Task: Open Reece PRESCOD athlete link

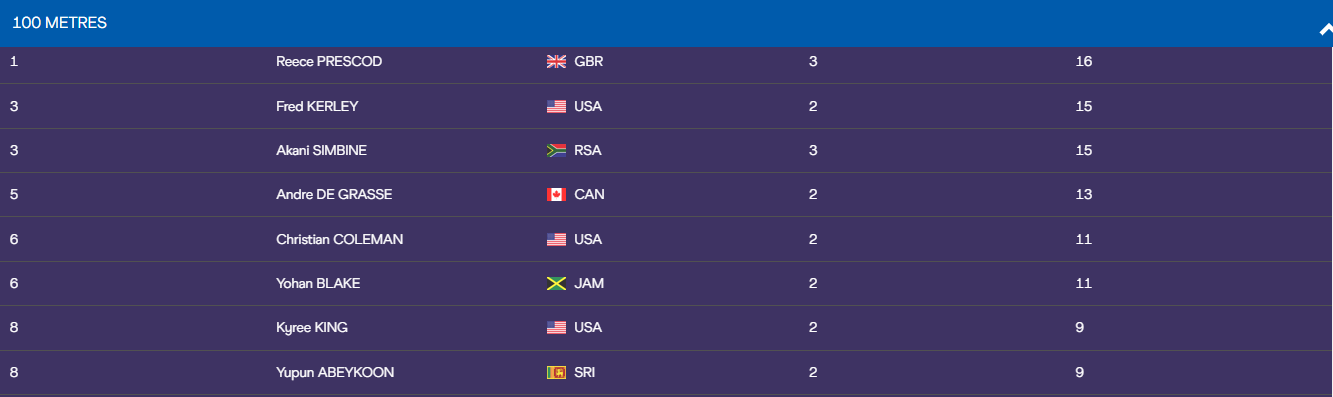Action: click(329, 62)
